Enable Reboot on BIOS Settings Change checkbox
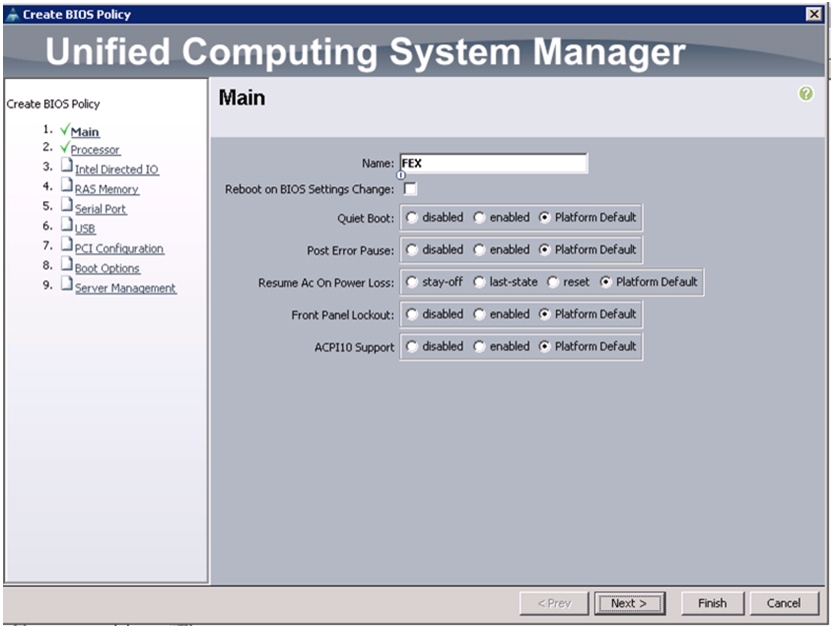Screen dimensions: 835x644 (410, 189)
